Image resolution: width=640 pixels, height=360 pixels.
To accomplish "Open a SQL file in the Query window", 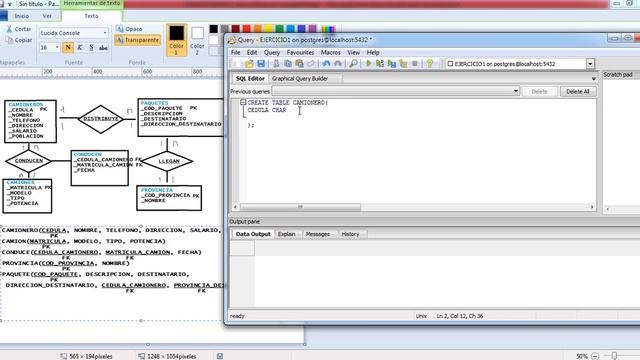I will [249, 64].
